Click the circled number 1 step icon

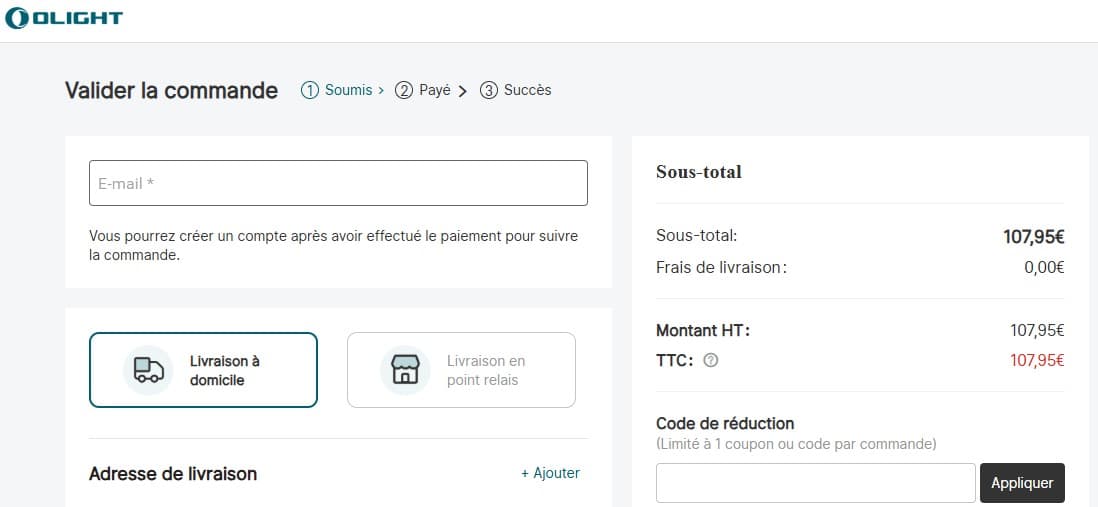pos(310,90)
